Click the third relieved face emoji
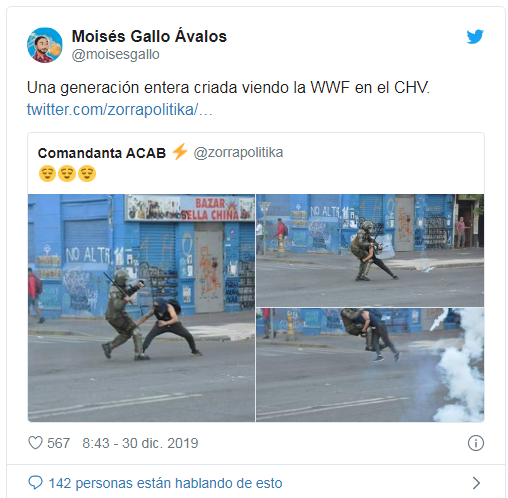The width and height of the screenshot is (508, 498). (87, 174)
